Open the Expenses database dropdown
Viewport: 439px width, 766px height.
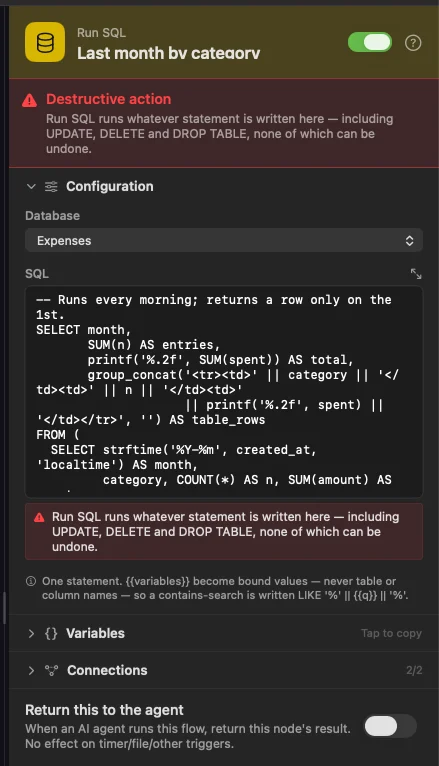pyautogui.click(x=224, y=240)
